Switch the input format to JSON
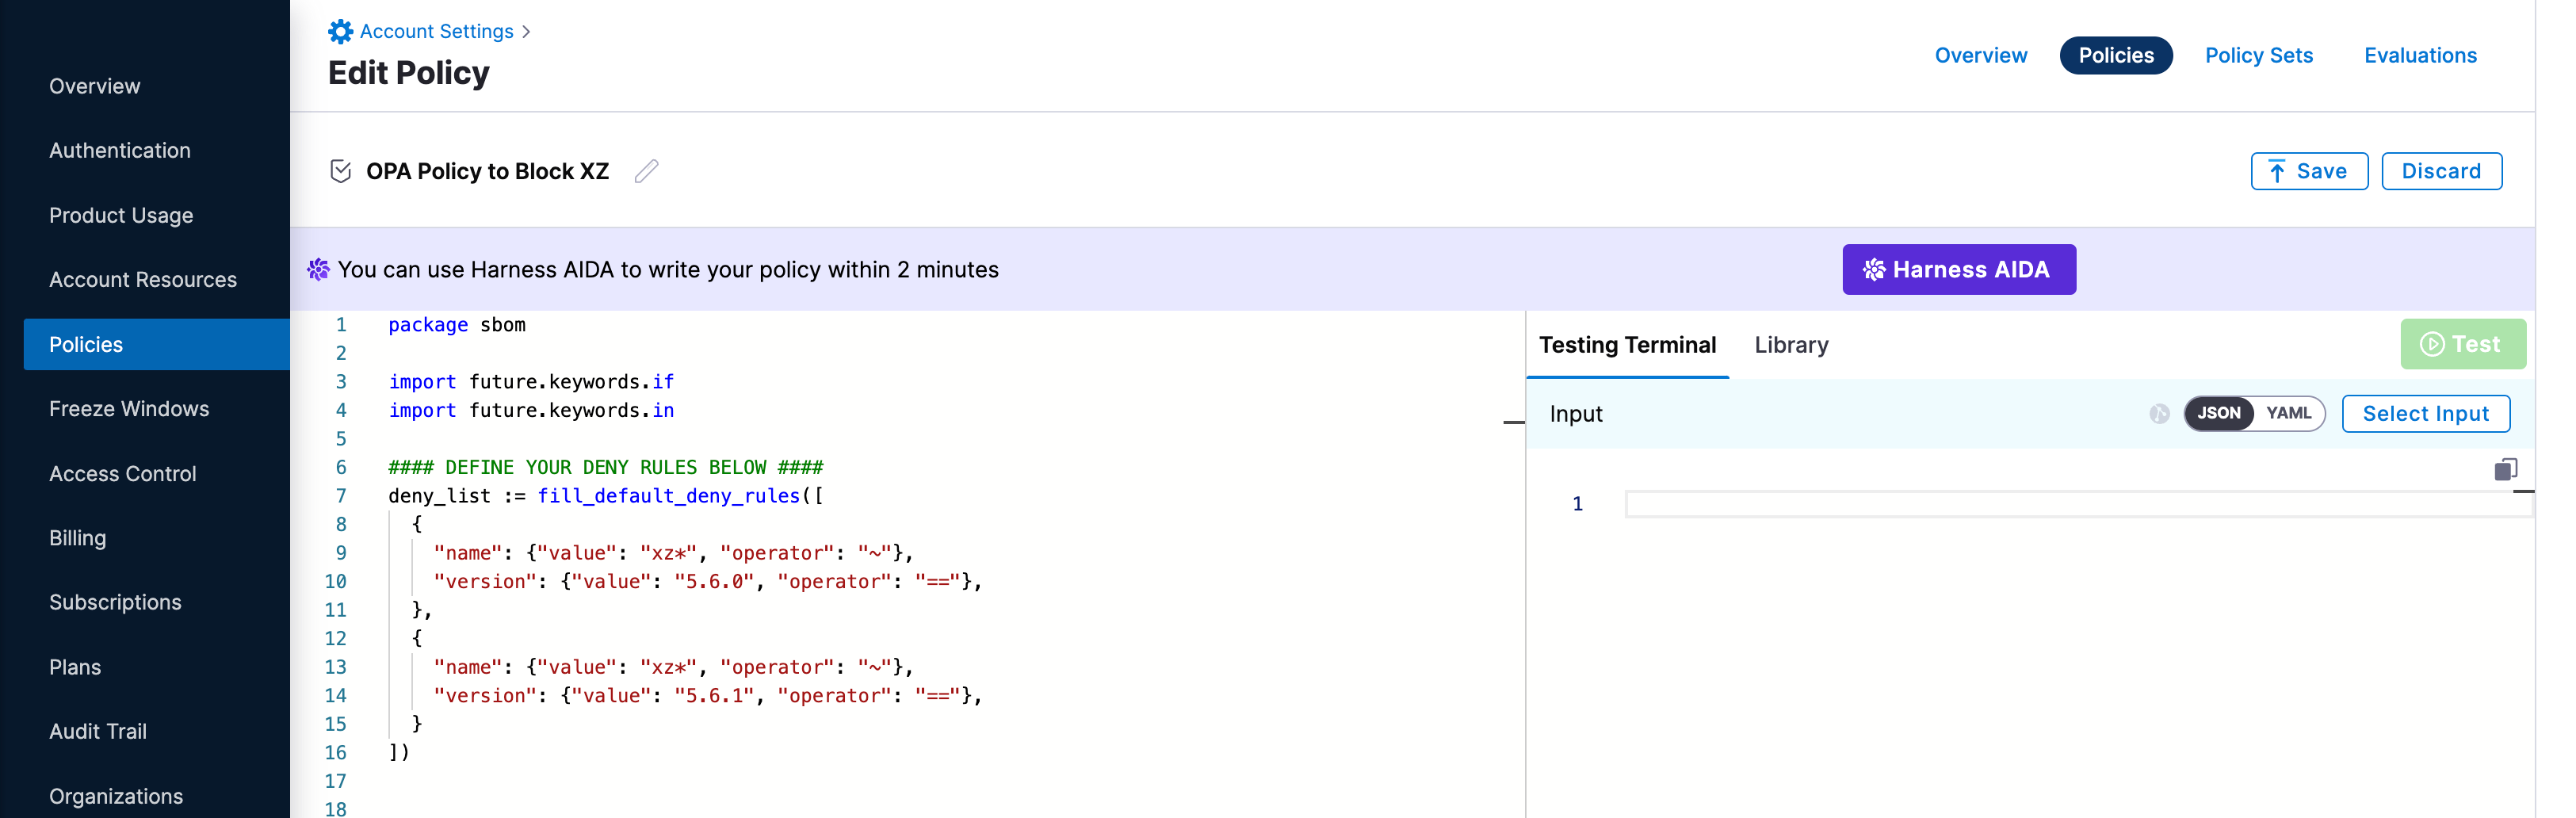This screenshot has height=818, width=2576. pyautogui.click(x=2218, y=413)
